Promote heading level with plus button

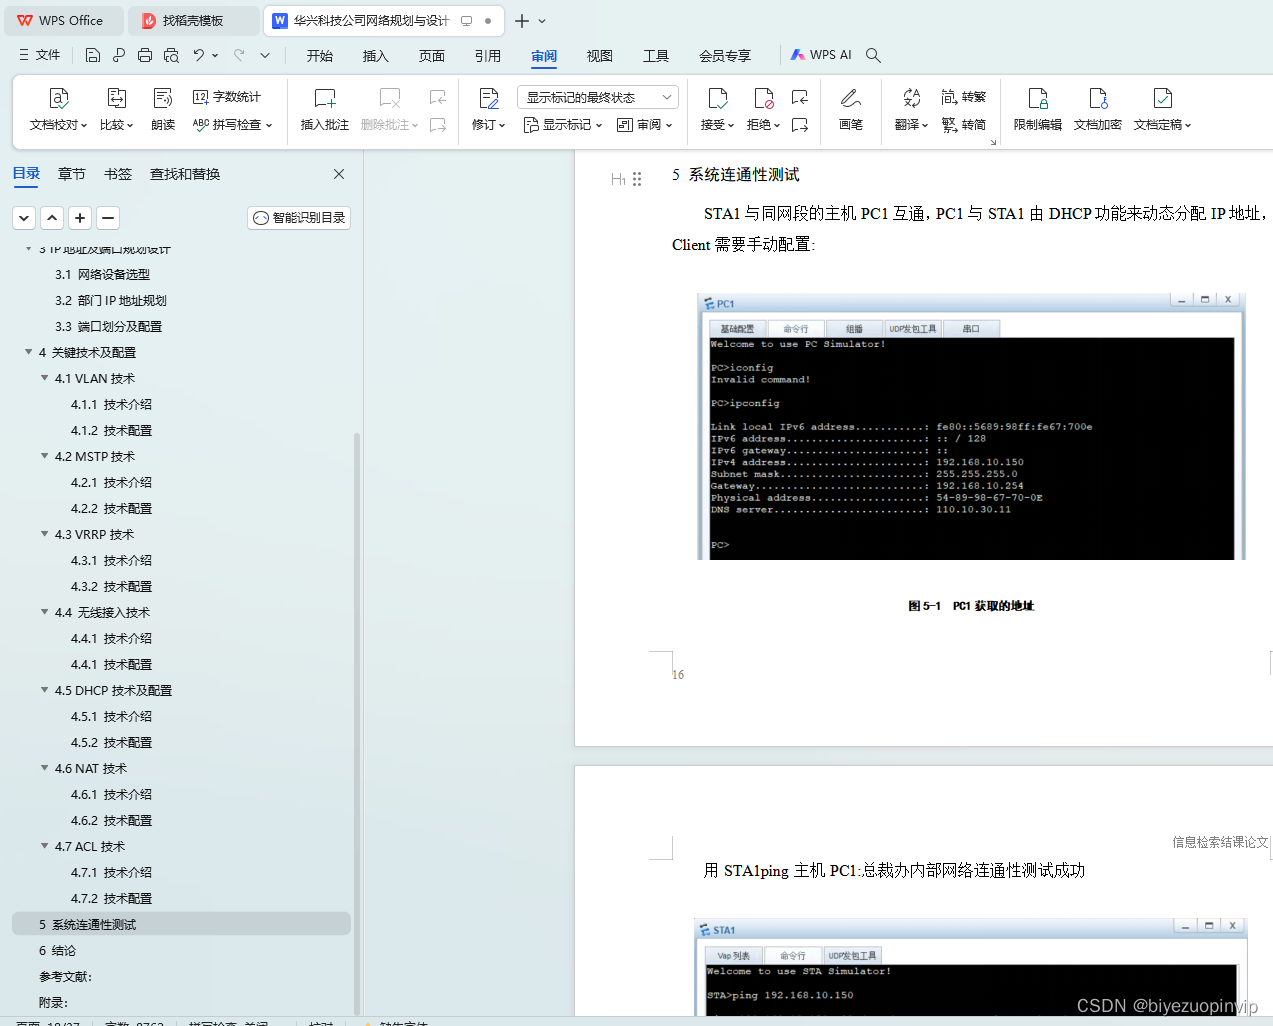point(80,217)
